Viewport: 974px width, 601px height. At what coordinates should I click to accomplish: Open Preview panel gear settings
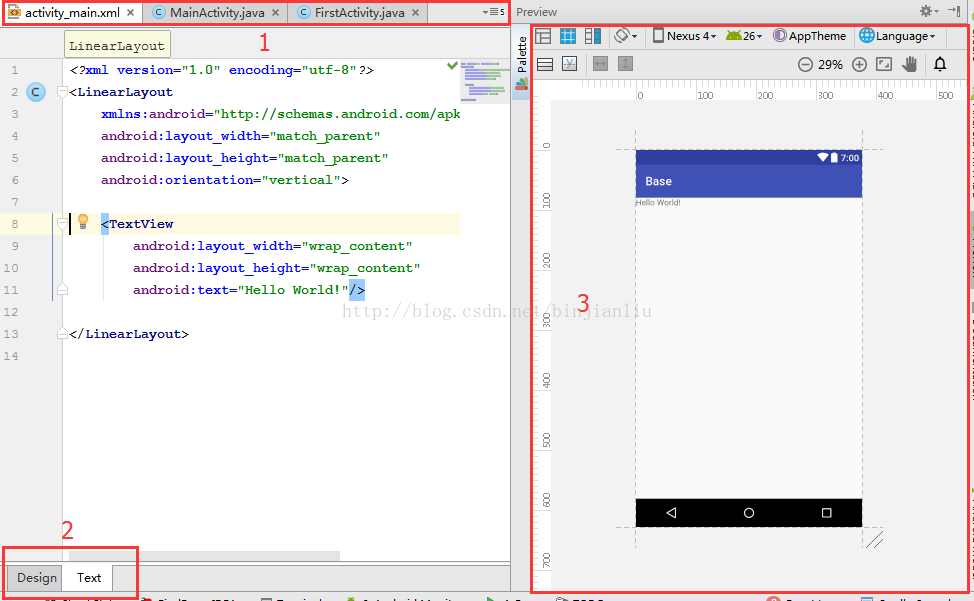928,11
